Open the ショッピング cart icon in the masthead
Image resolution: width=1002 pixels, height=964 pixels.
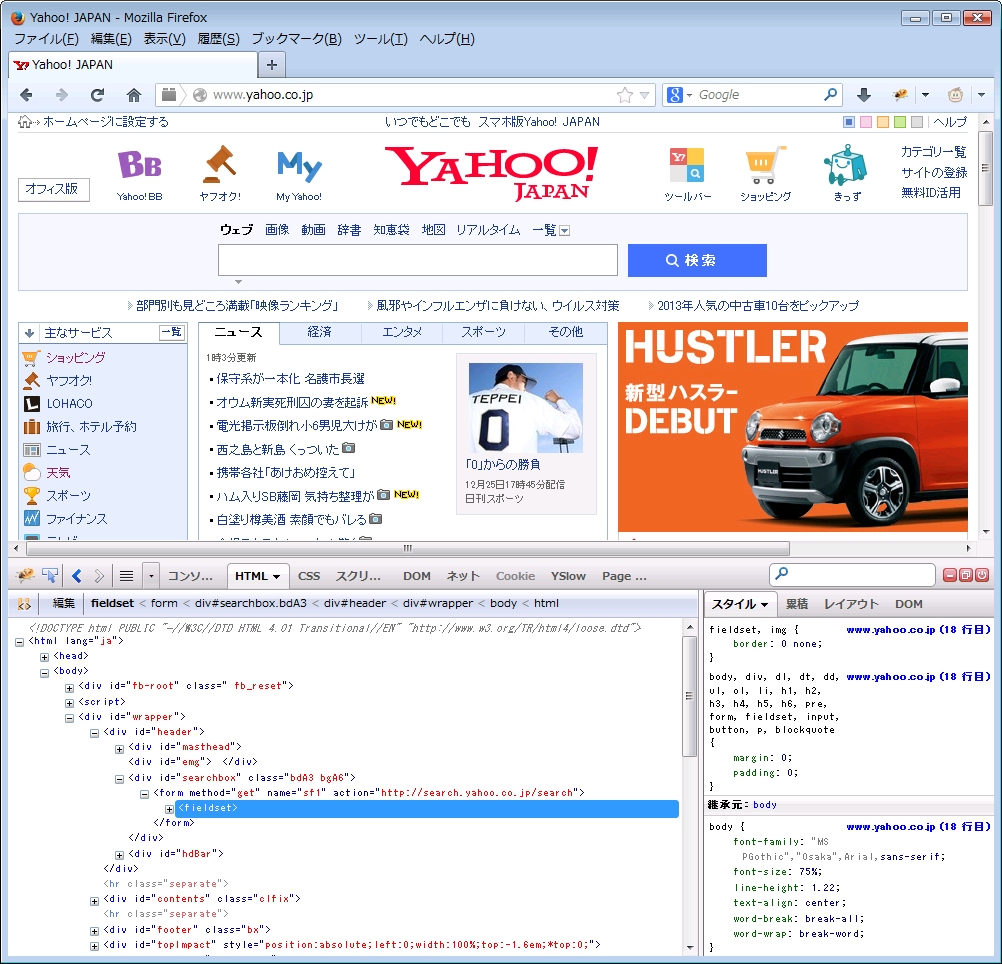(x=765, y=165)
